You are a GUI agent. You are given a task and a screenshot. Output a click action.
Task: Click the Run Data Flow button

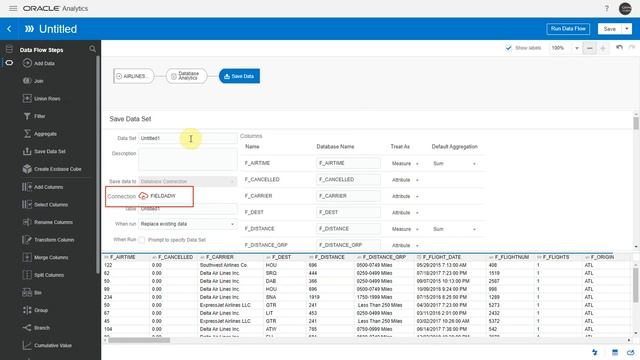pos(568,29)
